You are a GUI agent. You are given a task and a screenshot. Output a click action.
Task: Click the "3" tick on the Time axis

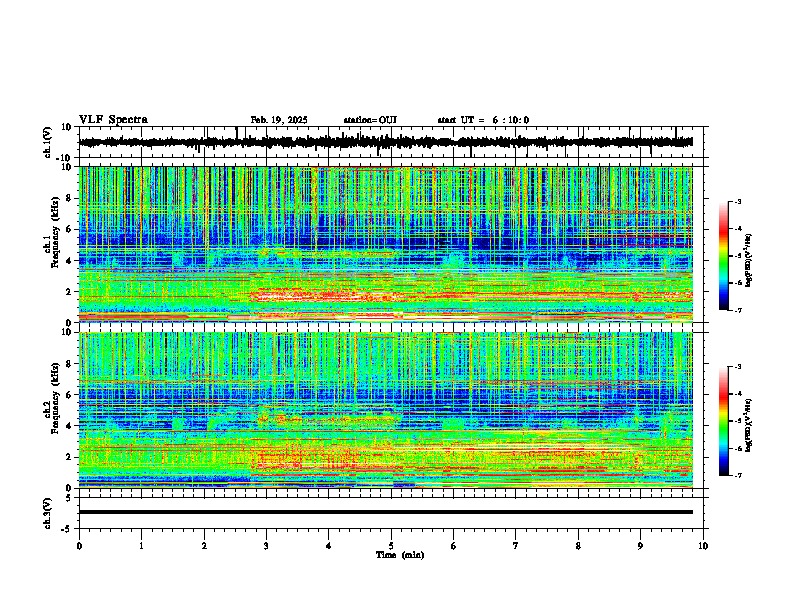[266, 546]
